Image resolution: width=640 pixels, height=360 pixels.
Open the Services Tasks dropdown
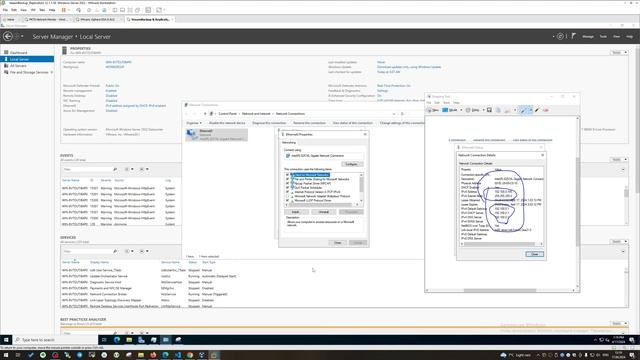click(x=619, y=242)
